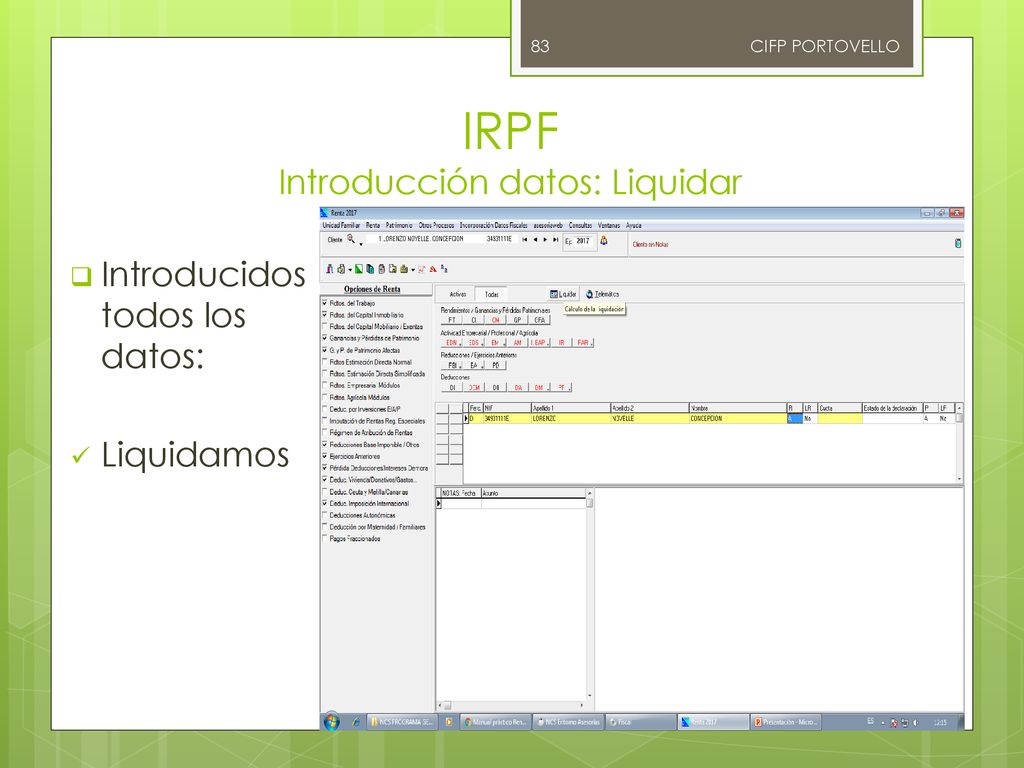
Task: Open Consultas menu
Action: pyautogui.click(x=580, y=225)
